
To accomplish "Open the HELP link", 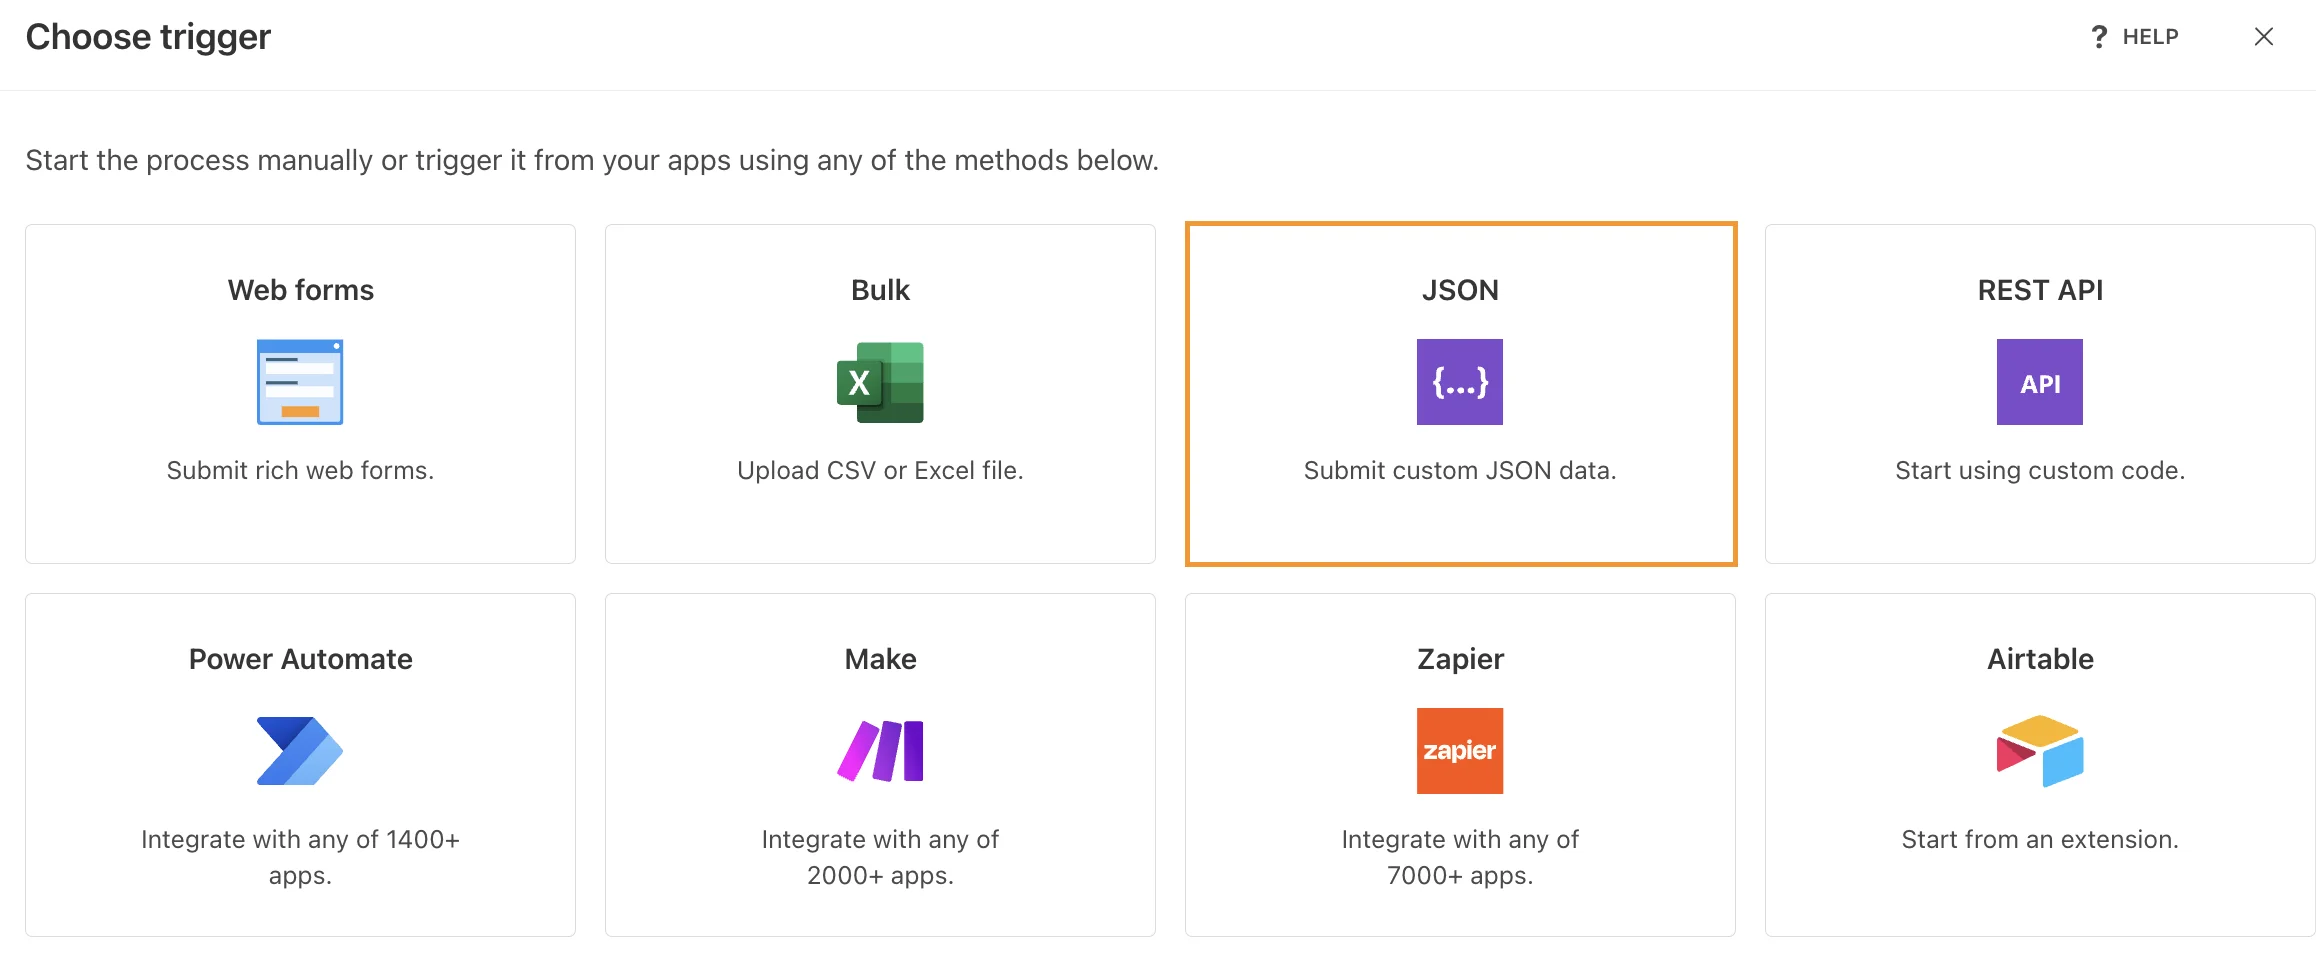I will click(2150, 36).
